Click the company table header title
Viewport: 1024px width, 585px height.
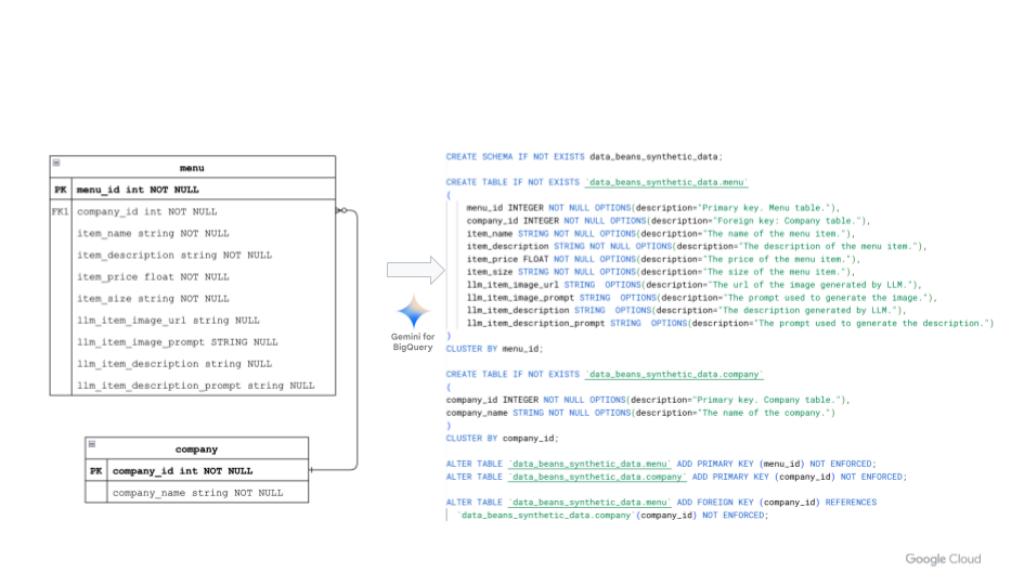pyautogui.click(x=196, y=449)
